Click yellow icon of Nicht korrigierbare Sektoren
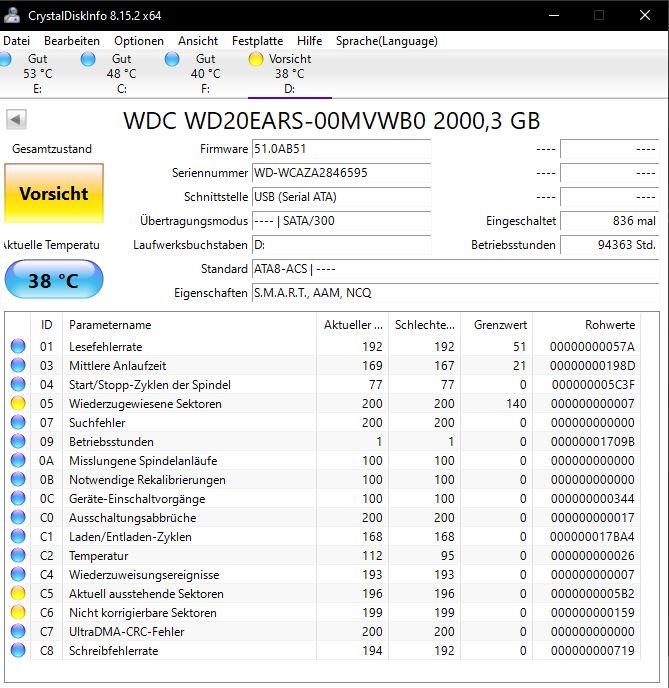Image resolution: width=669 pixels, height=688 pixels. tap(18, 613)
